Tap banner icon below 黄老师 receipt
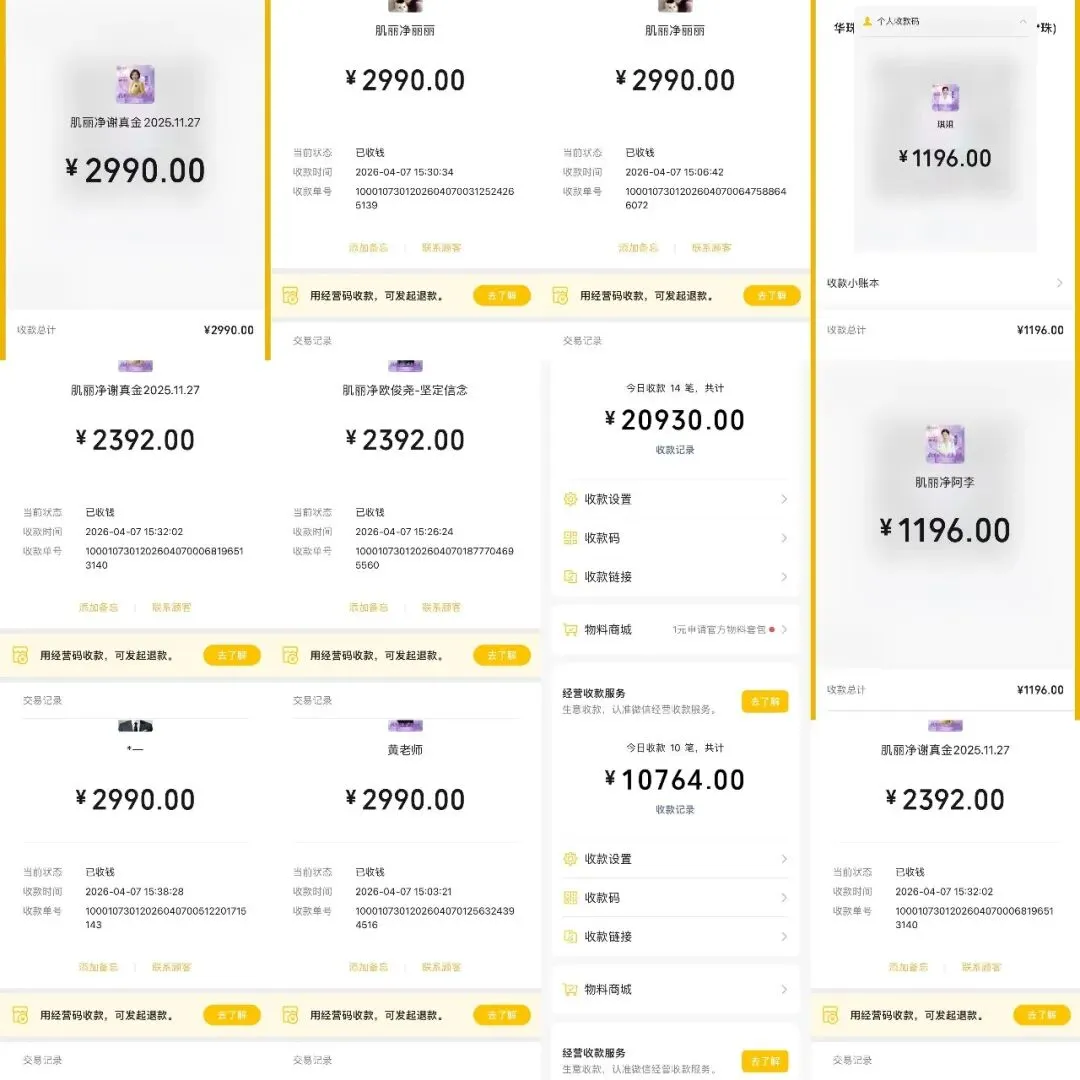 click(x=290, y=1015)
